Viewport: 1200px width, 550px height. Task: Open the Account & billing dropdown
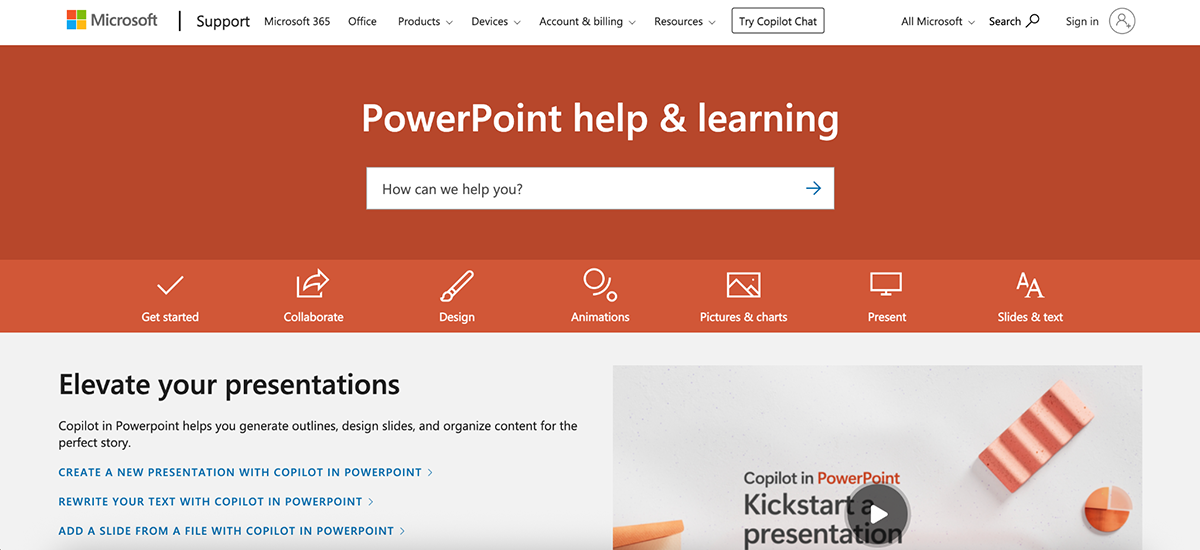click(x=587, y=21)
